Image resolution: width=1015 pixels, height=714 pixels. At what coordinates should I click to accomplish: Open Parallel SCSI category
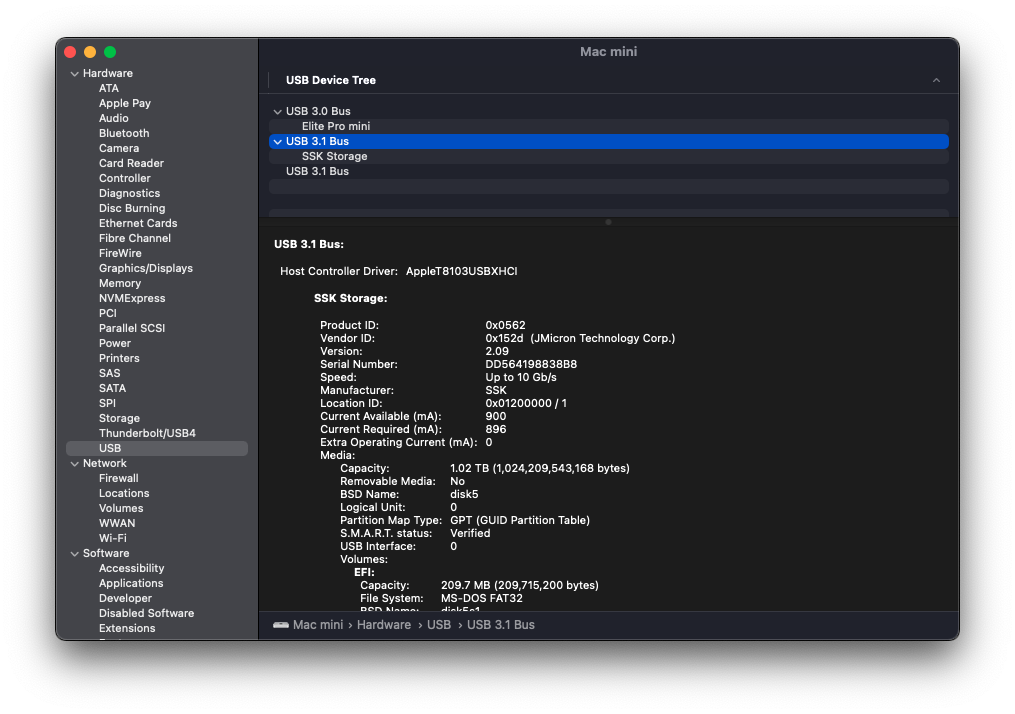132,328
